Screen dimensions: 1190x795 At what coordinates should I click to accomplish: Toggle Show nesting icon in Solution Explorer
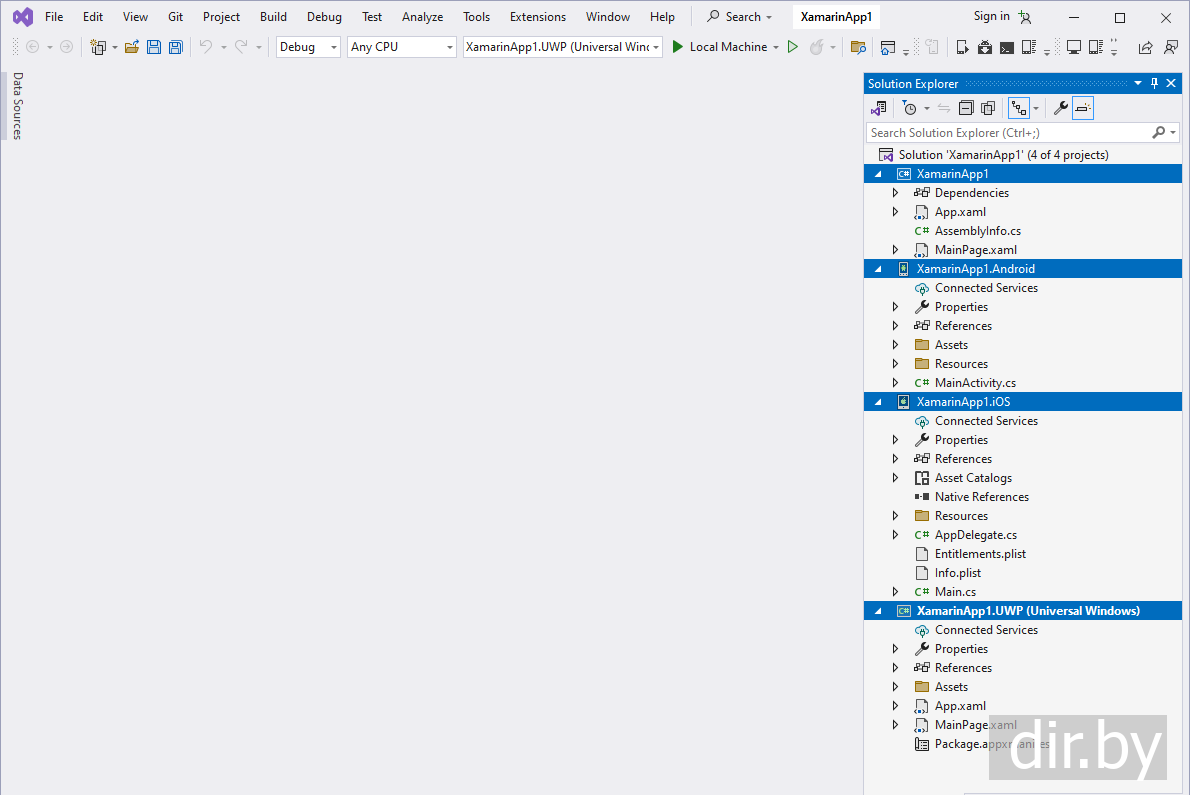(1018, 108)
